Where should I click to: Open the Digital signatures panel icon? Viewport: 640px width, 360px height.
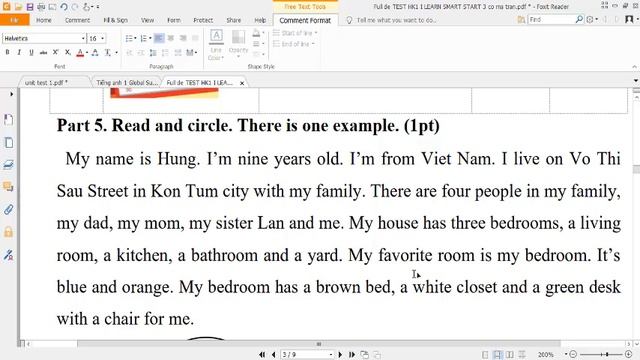(9, 256)
